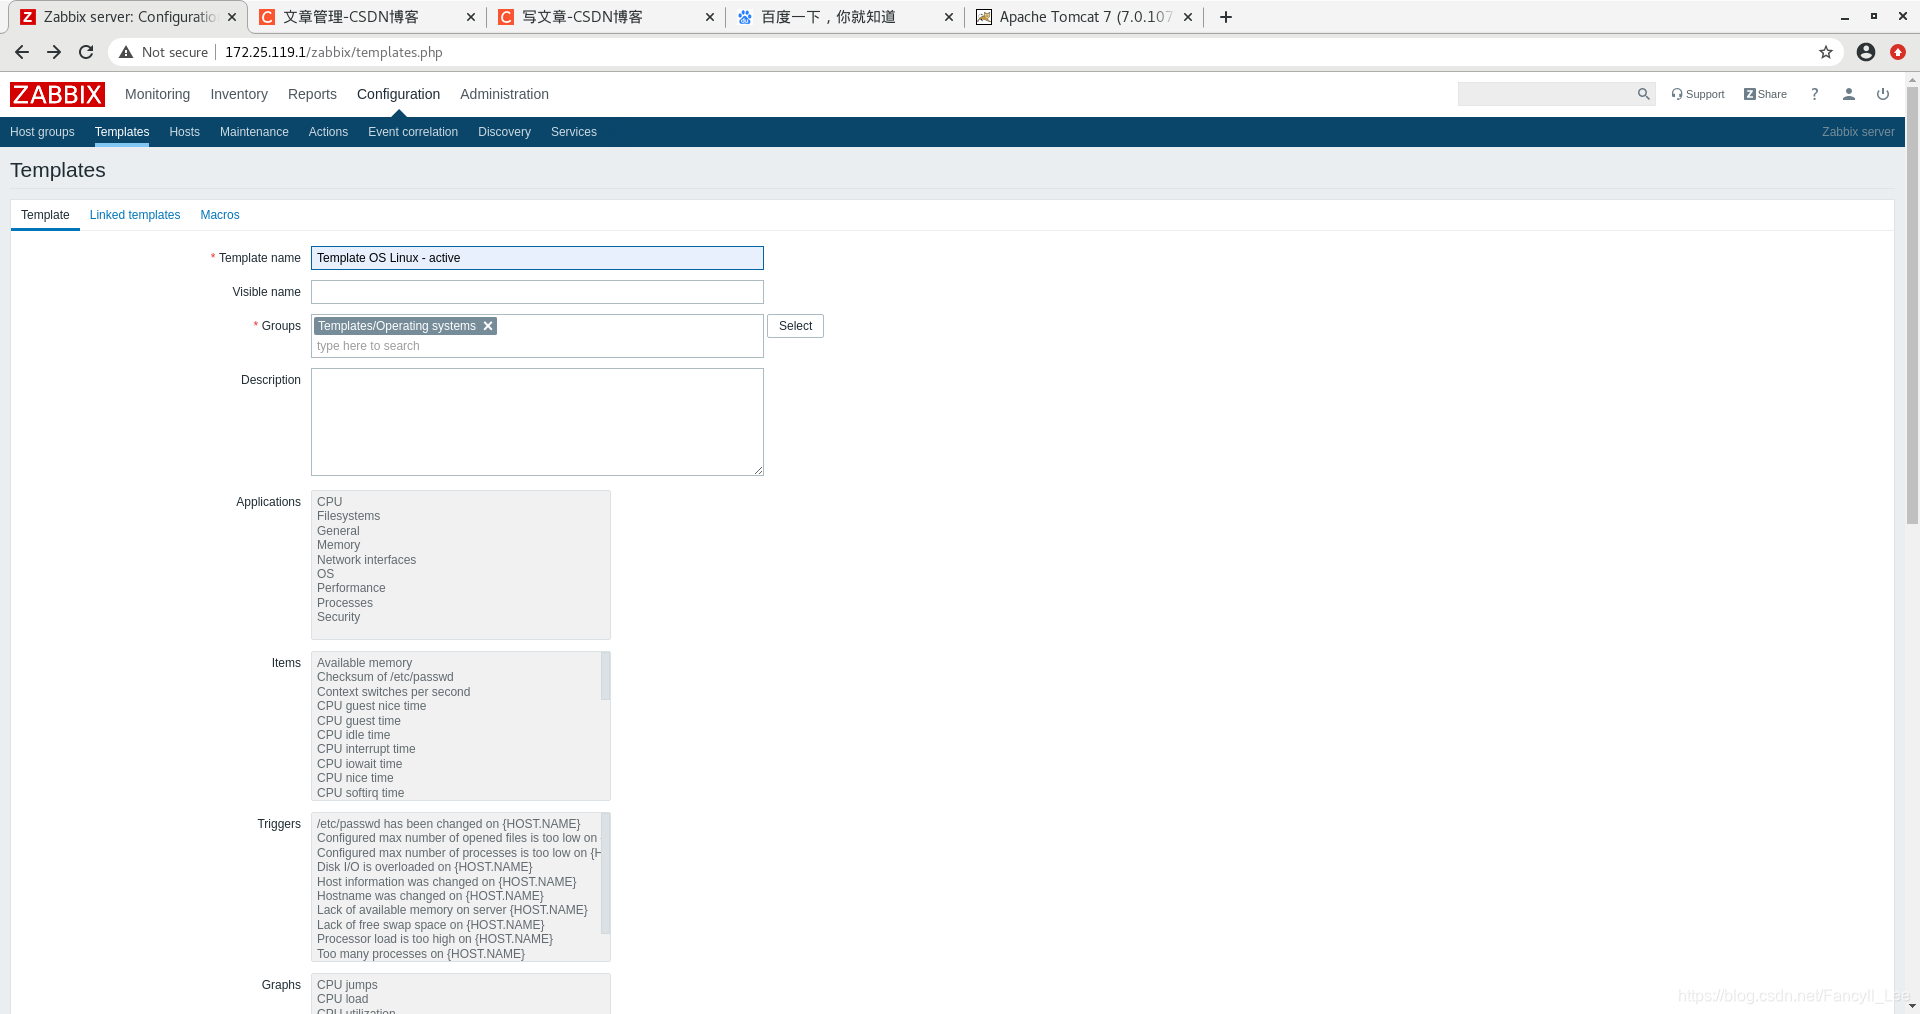This screenshot has width=1920, height=1014.
Task: Go to Hosts submenu
Action: click(x=184, y=132)
